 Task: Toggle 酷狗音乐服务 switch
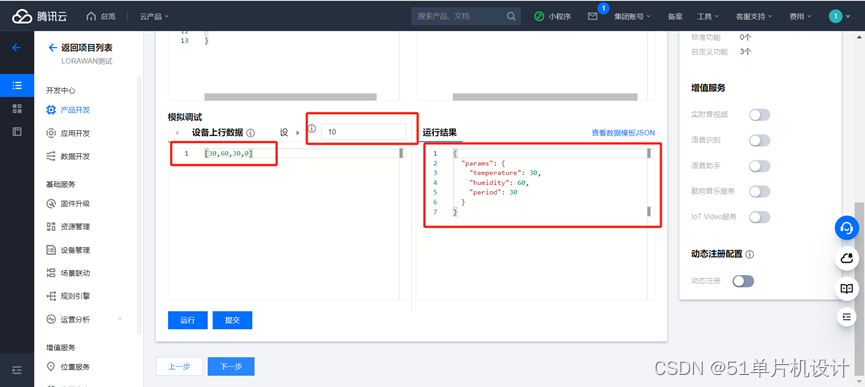(x=759, y=191)
